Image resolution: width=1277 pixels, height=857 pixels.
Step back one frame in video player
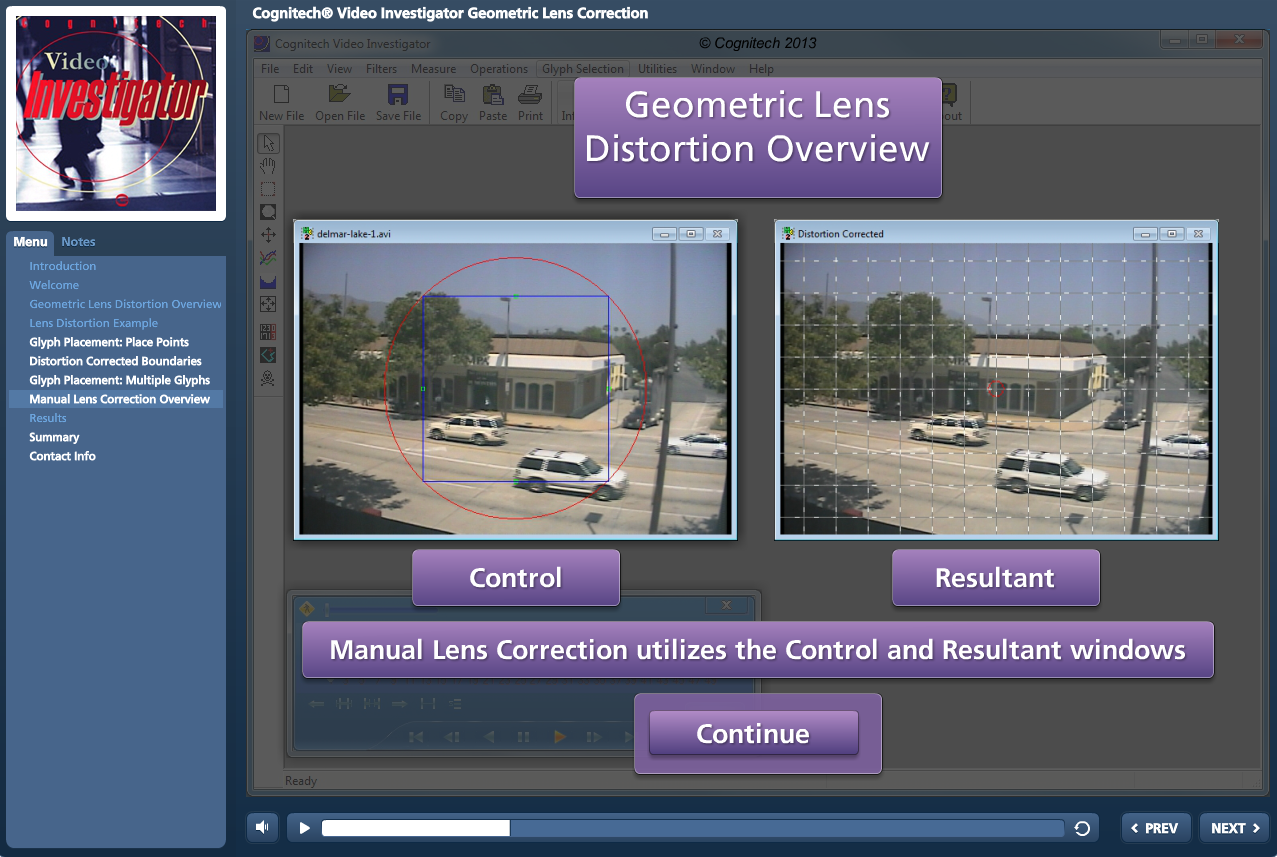(452, 737)
